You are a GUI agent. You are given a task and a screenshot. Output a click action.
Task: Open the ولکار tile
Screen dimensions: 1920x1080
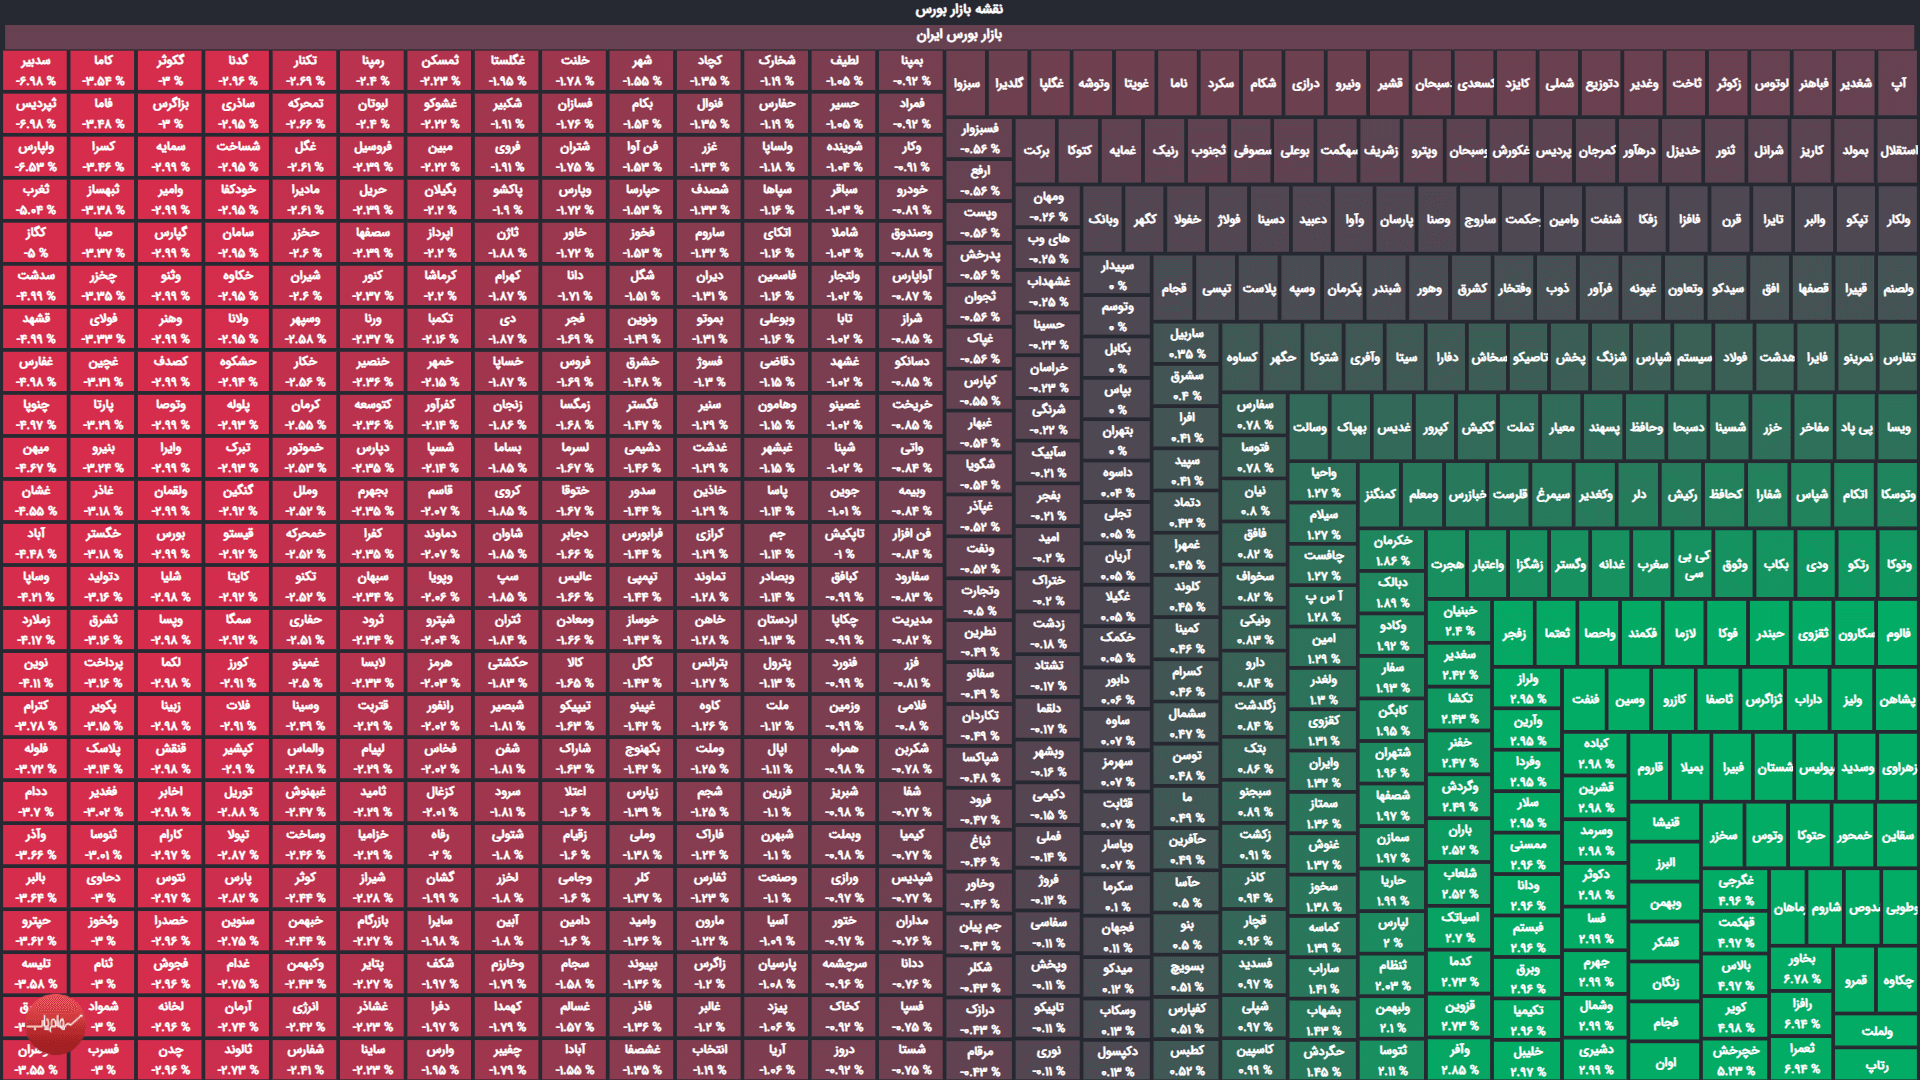pos(1898,220)
